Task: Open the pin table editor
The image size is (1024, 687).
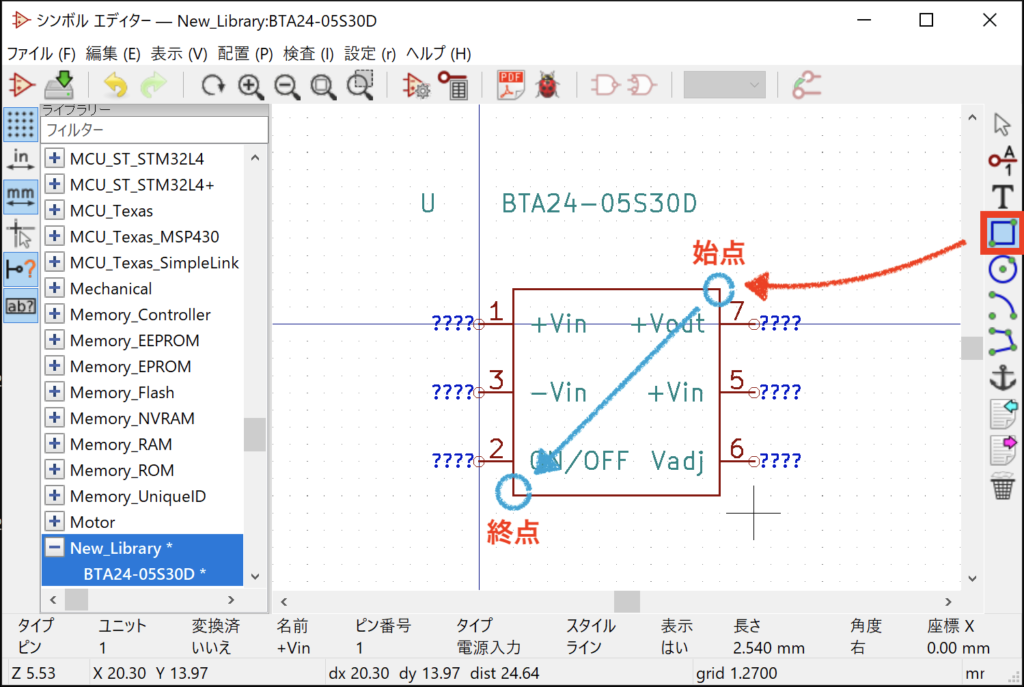Action: [x=453, y=86]
